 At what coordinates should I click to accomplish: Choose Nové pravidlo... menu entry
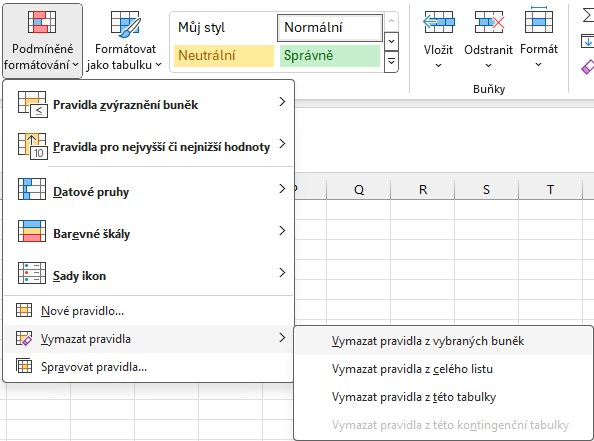tap(148, 311)
